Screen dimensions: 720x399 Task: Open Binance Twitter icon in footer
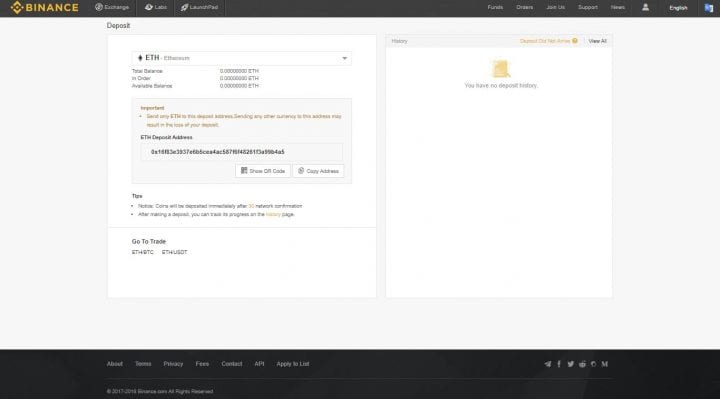pyautogui.click(x=570, y=364)
